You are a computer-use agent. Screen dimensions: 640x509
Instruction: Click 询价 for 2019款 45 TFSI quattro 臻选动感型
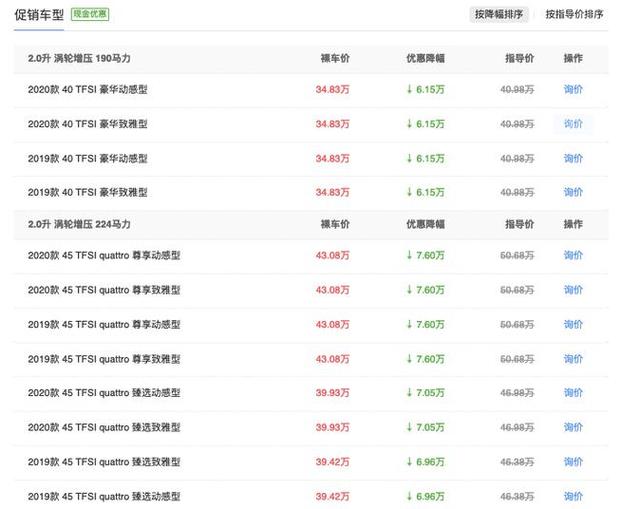(x=573, y=496)
